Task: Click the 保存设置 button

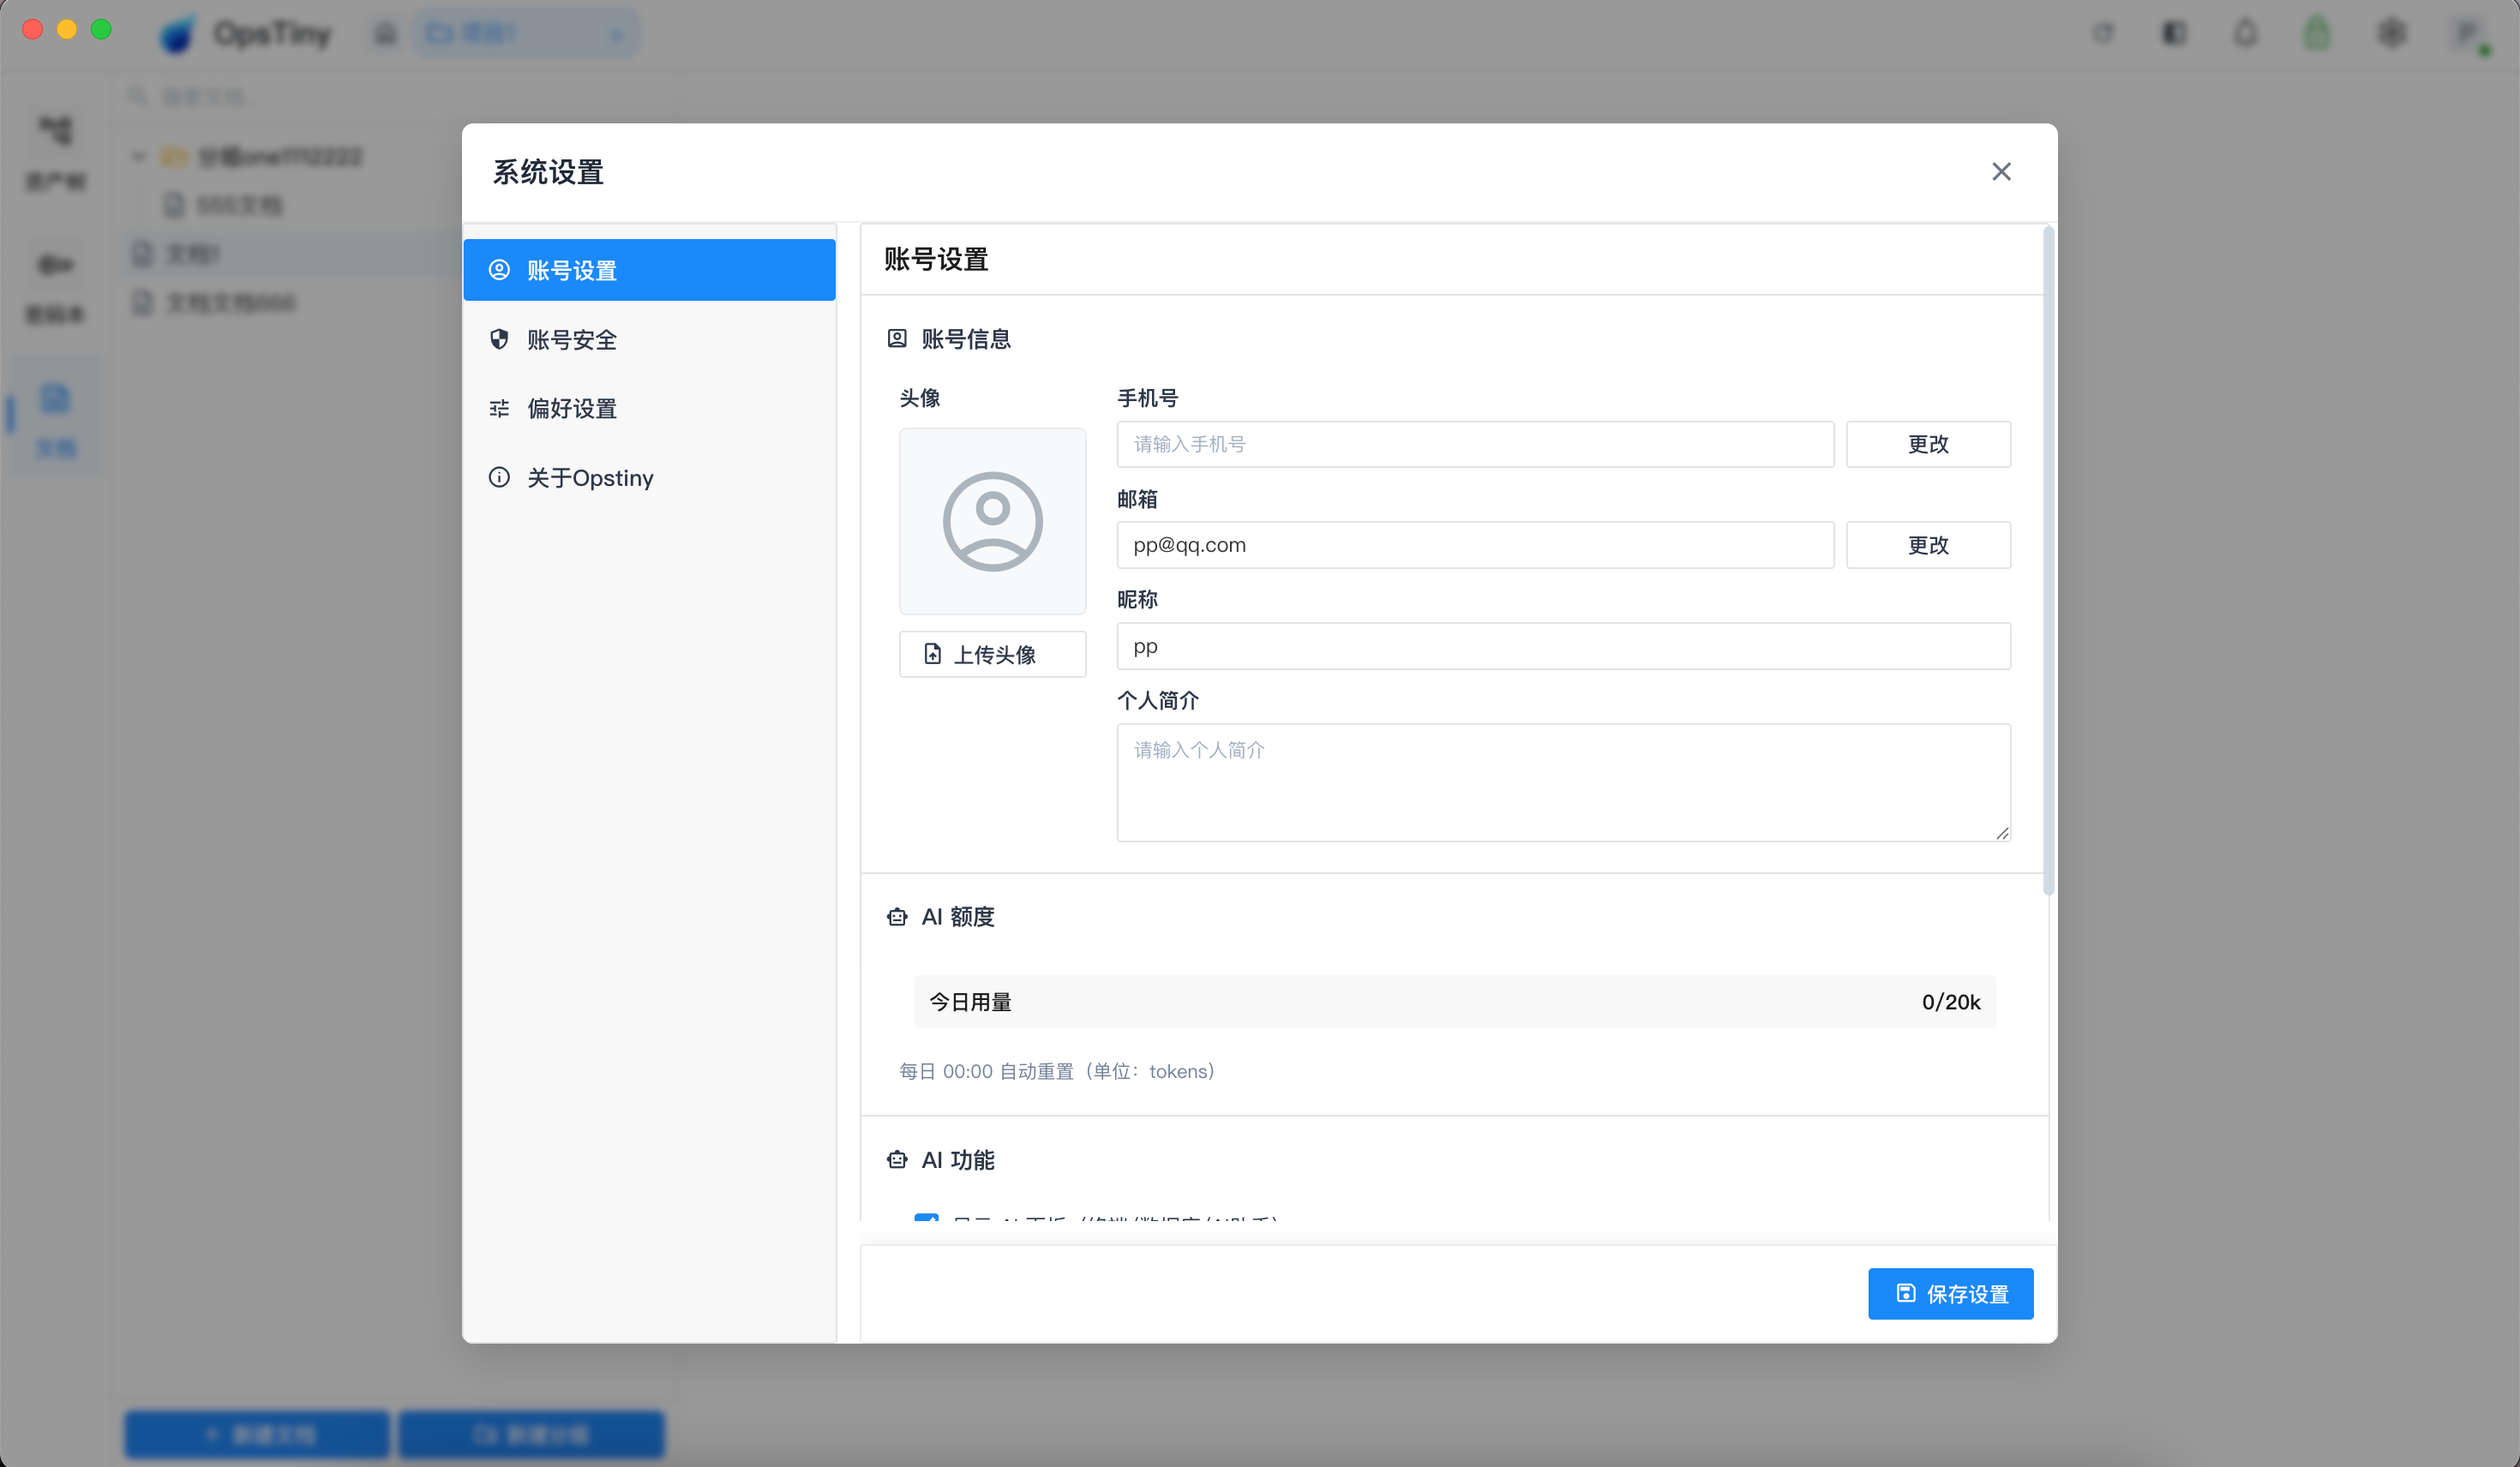Action: tap(1950, 1294)
